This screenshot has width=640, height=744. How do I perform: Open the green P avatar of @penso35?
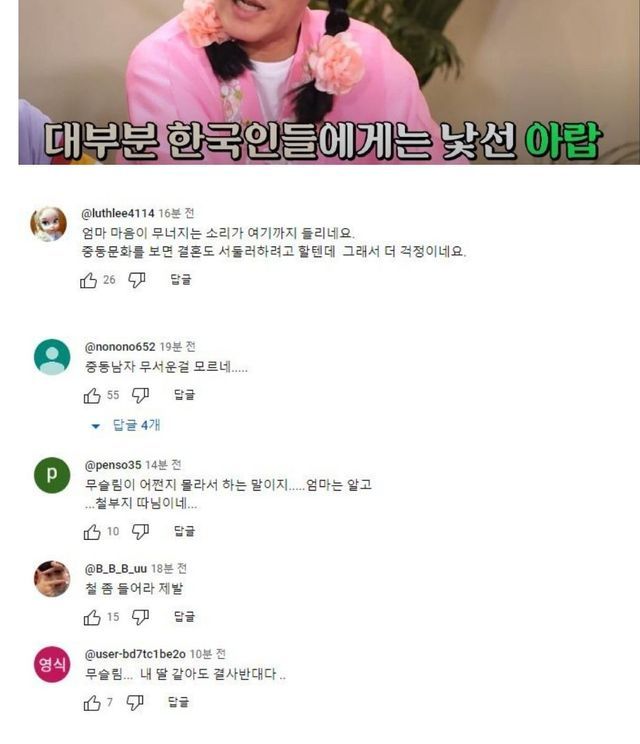[x=52, y=475]
